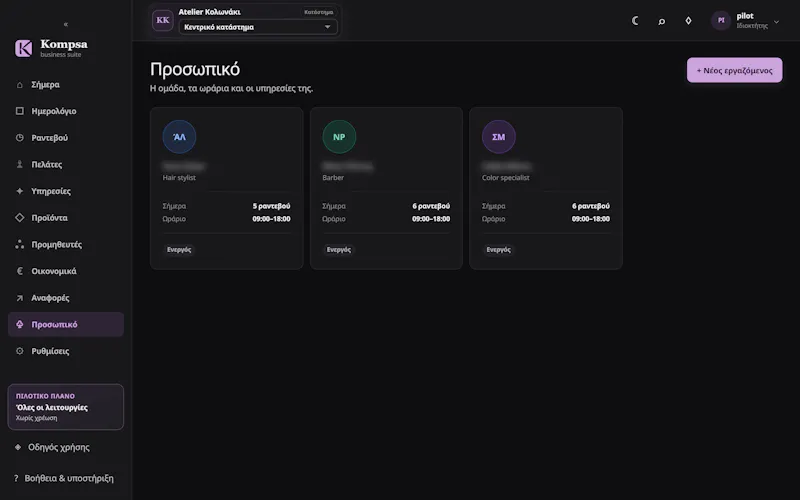This screenshot has width=800, height=500.
Task: Click the 5 ραντεβού count text
Action: tap(271, 206)
